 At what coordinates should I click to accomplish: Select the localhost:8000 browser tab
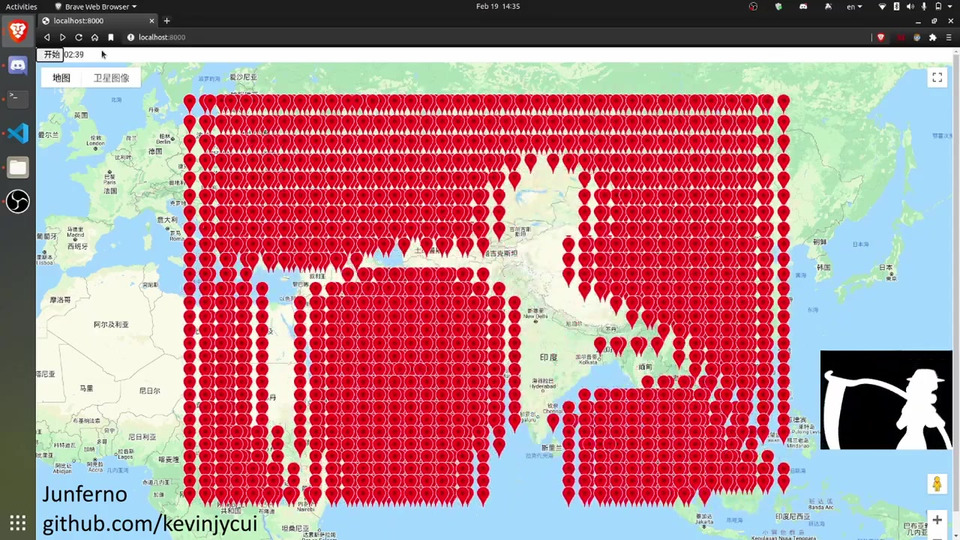click(x=98, y=21)
